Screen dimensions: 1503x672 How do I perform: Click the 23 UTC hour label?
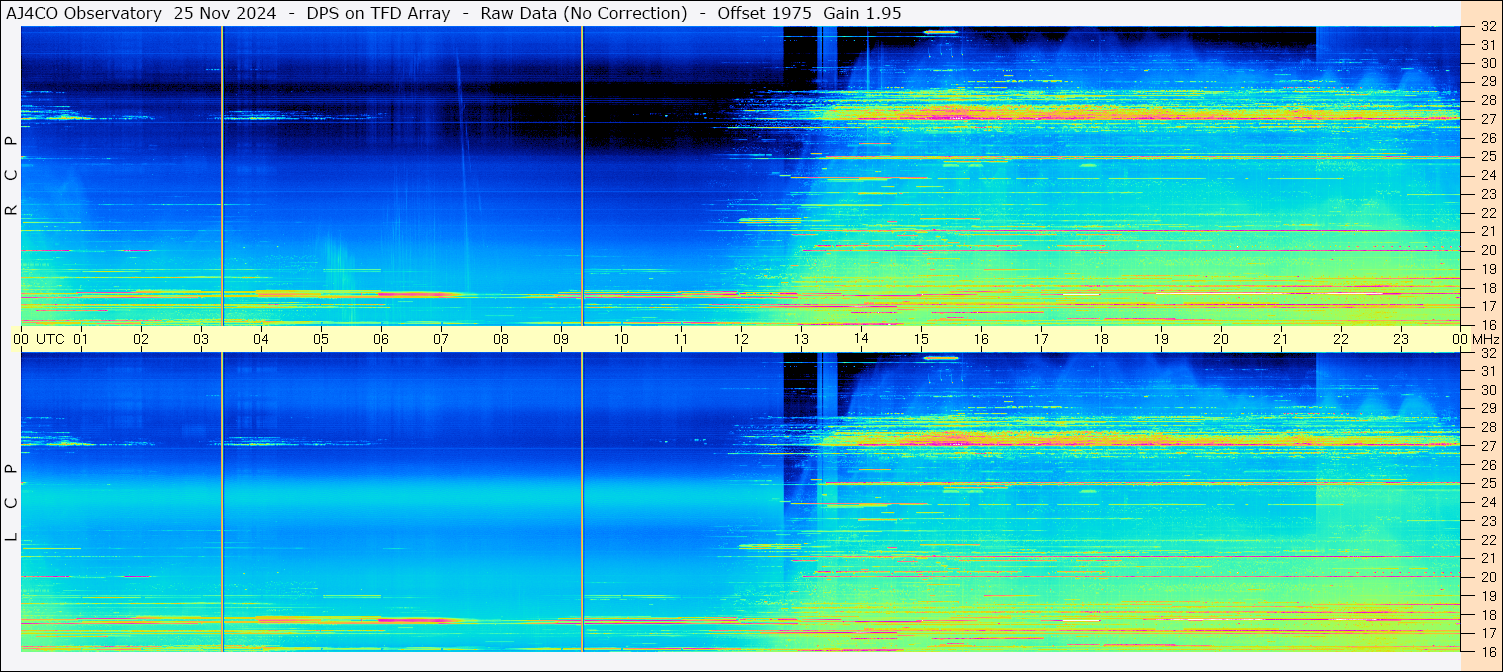pos(1401,339)
